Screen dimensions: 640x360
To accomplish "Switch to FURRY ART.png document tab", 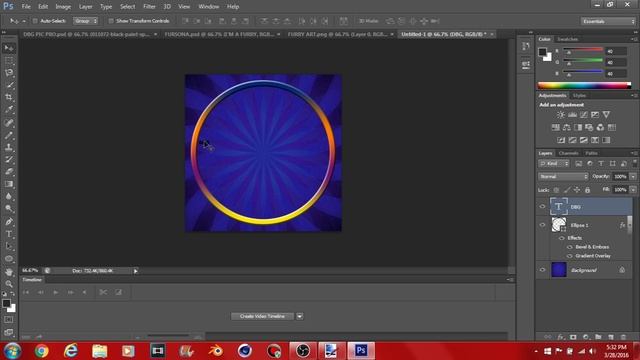I will pyautogui.click(x=337, y=34).
